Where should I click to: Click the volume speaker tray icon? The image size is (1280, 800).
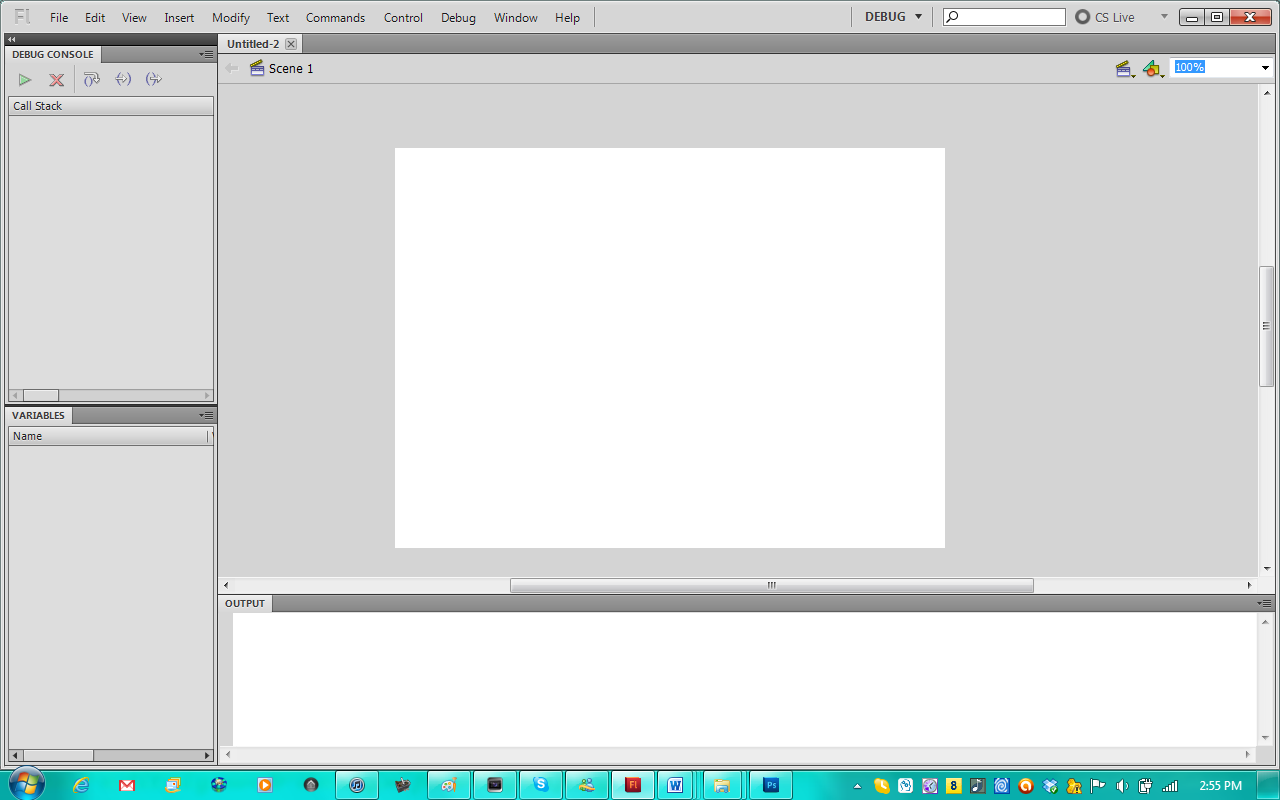click(x=1122, y=786)
